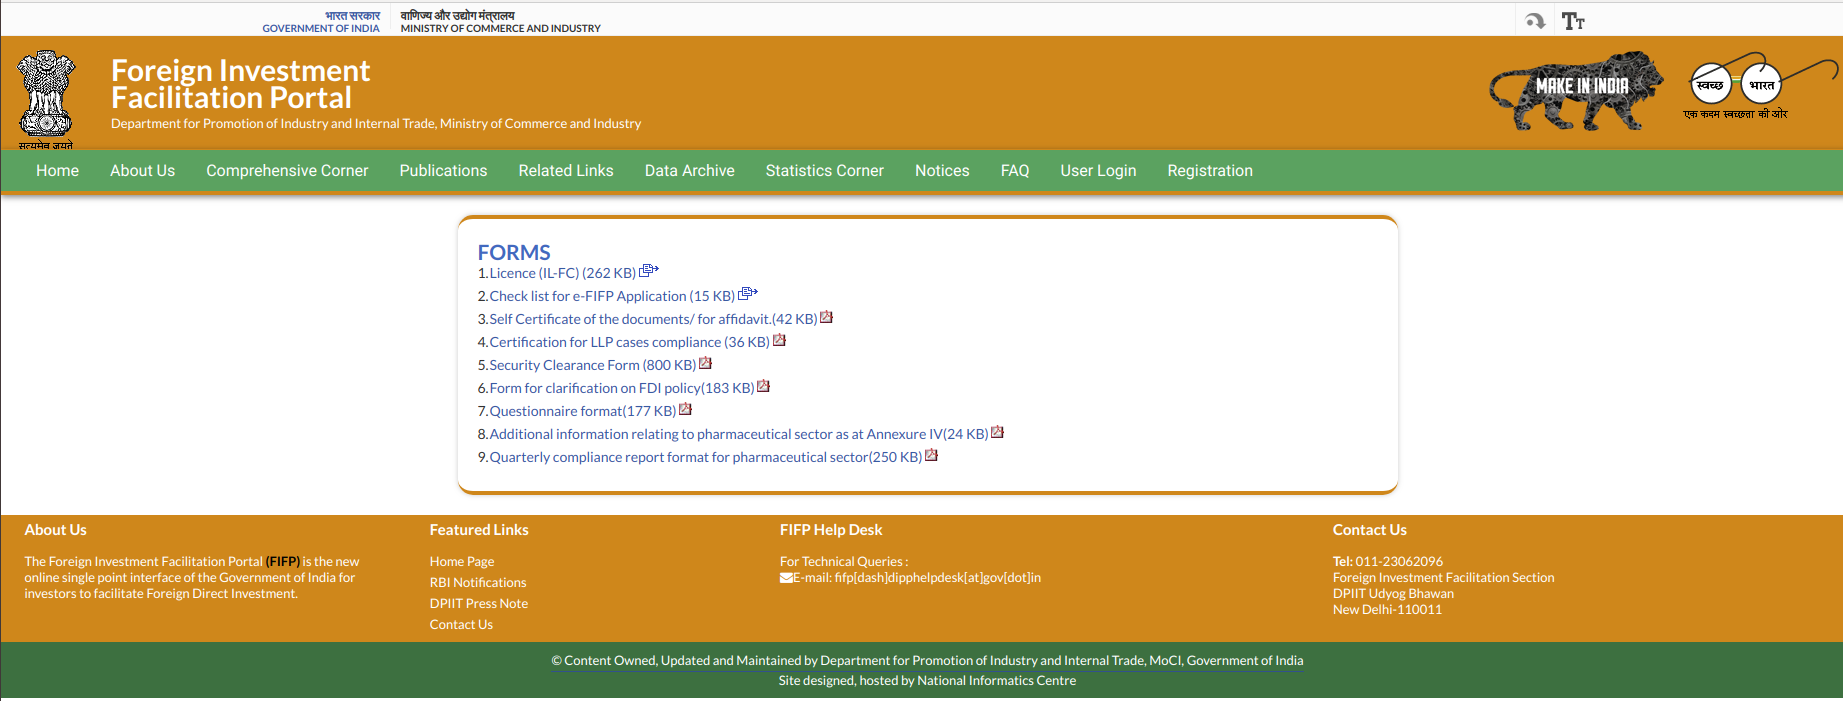
Task: Open Check list for e-FIFP Application link
Action: pos(612,296)
